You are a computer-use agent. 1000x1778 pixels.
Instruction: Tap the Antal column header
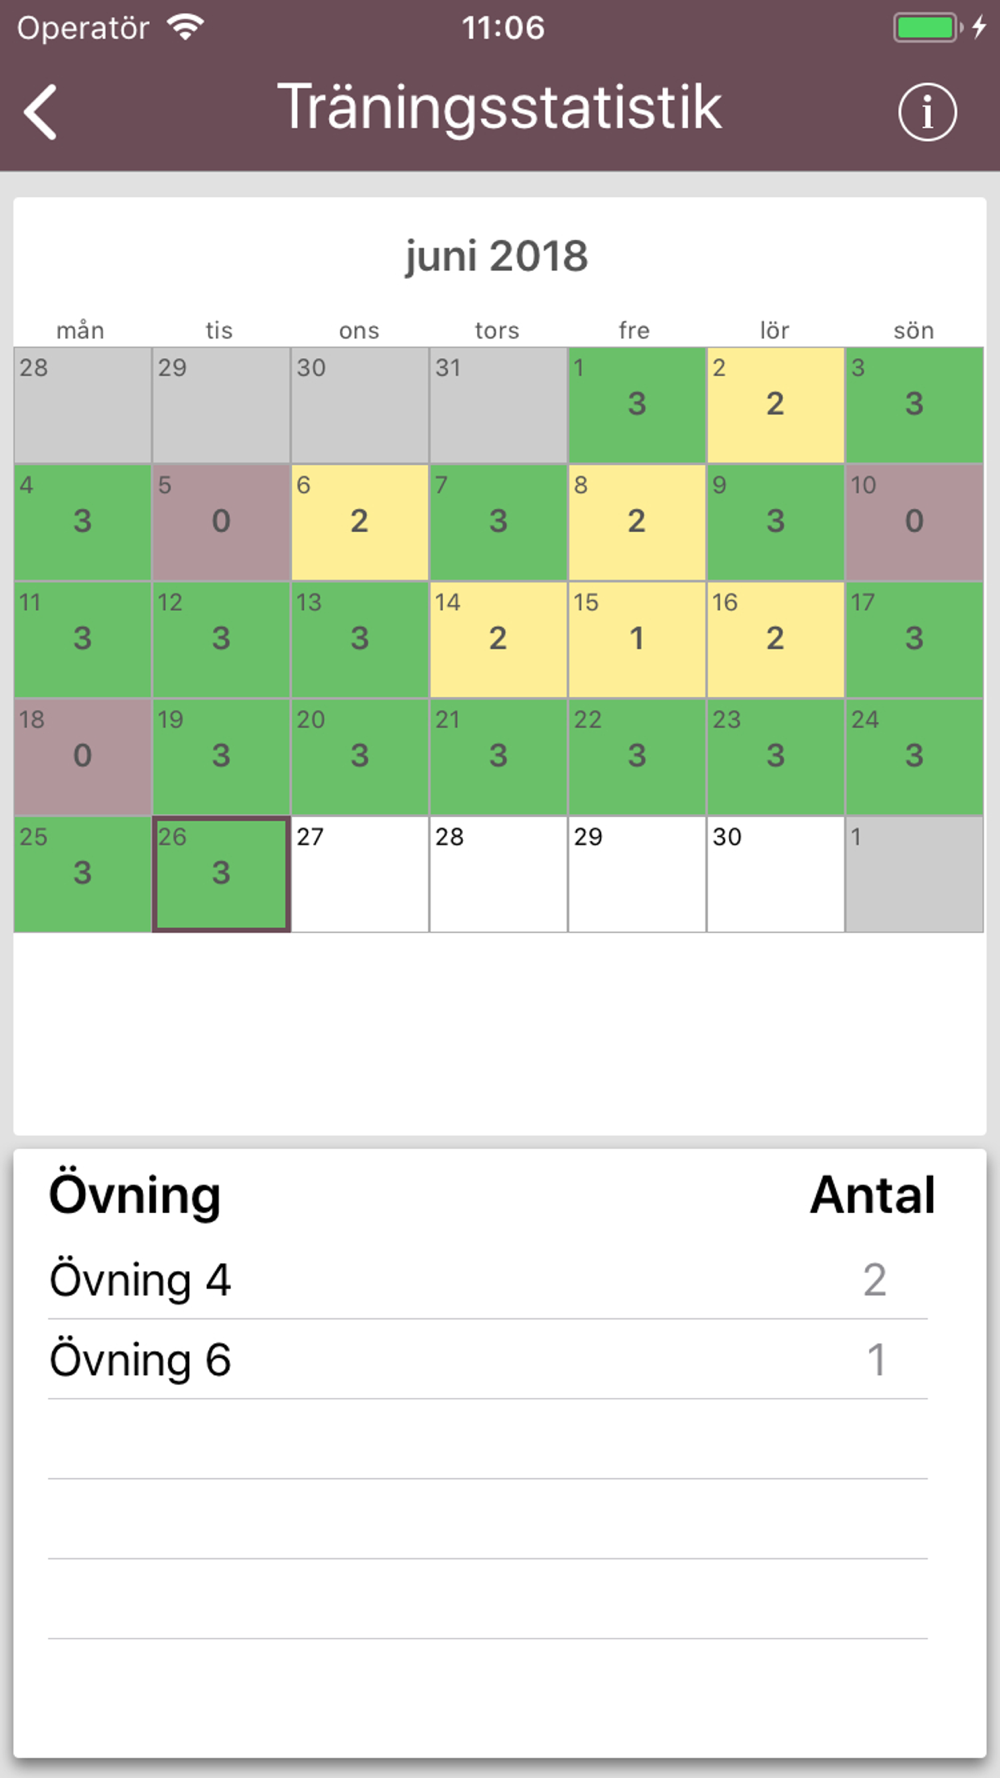pyautogui.click(x=873, y=1194)
